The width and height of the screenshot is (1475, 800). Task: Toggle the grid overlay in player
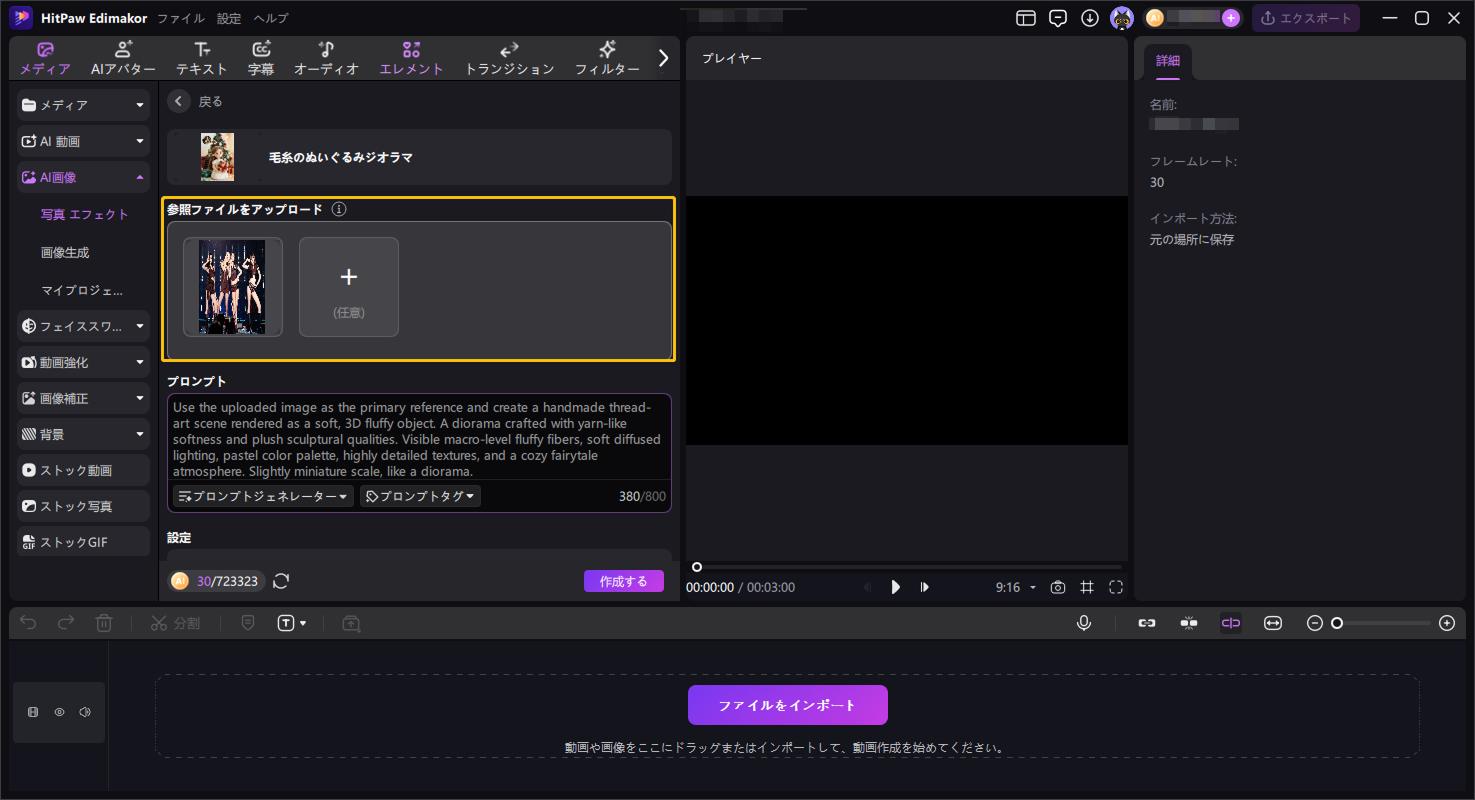[x=1087, y=587]
